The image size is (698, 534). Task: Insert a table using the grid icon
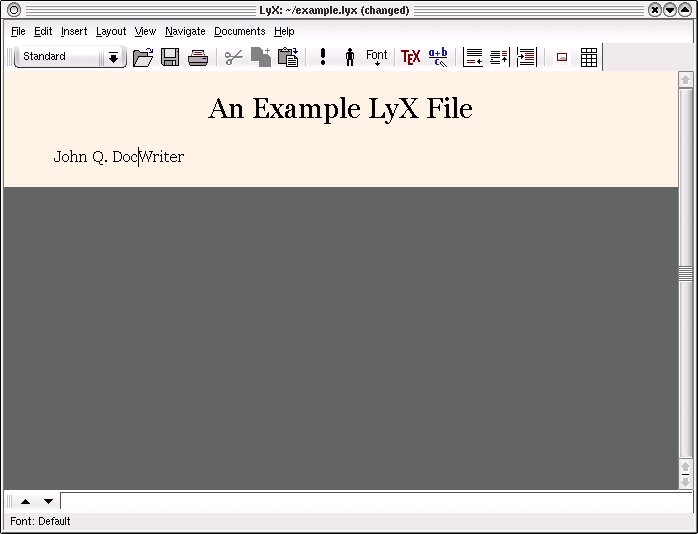click(589, 57)
